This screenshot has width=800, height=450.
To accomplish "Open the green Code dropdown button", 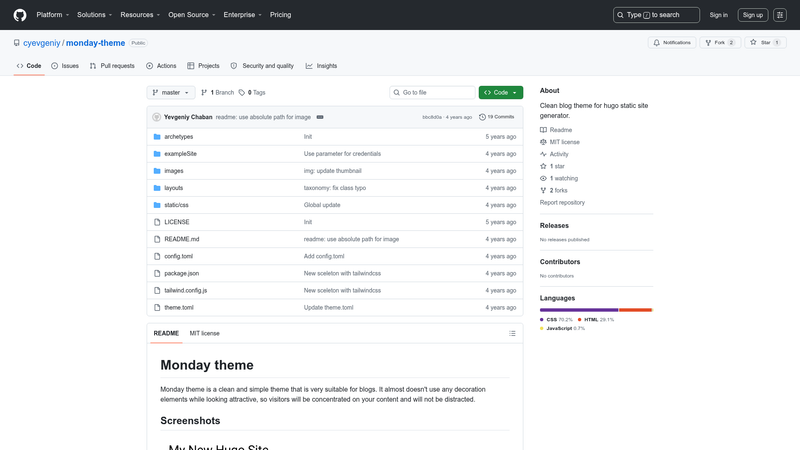I will pyautogui.click(x=501, y=92).
